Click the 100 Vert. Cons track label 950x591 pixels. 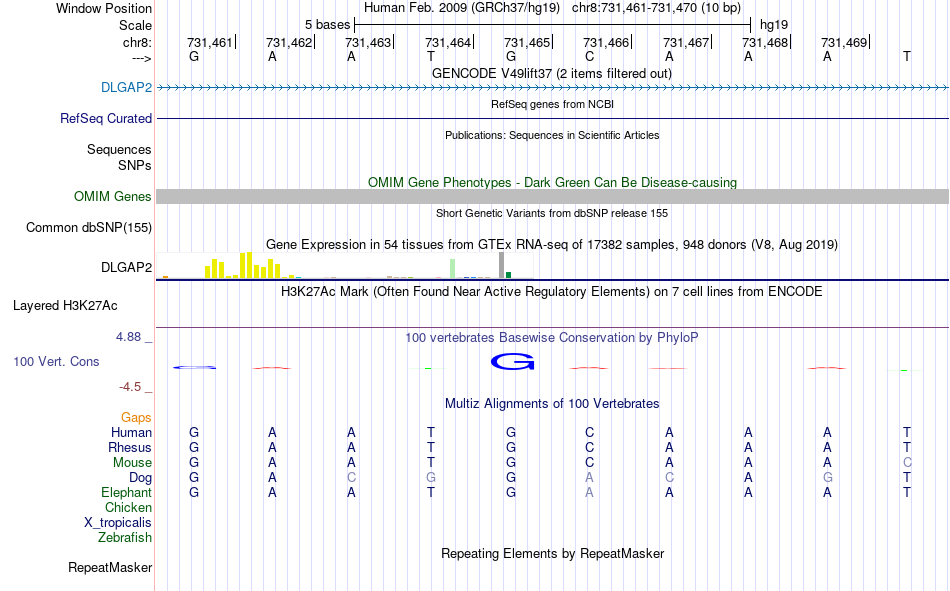coord(56,361)
